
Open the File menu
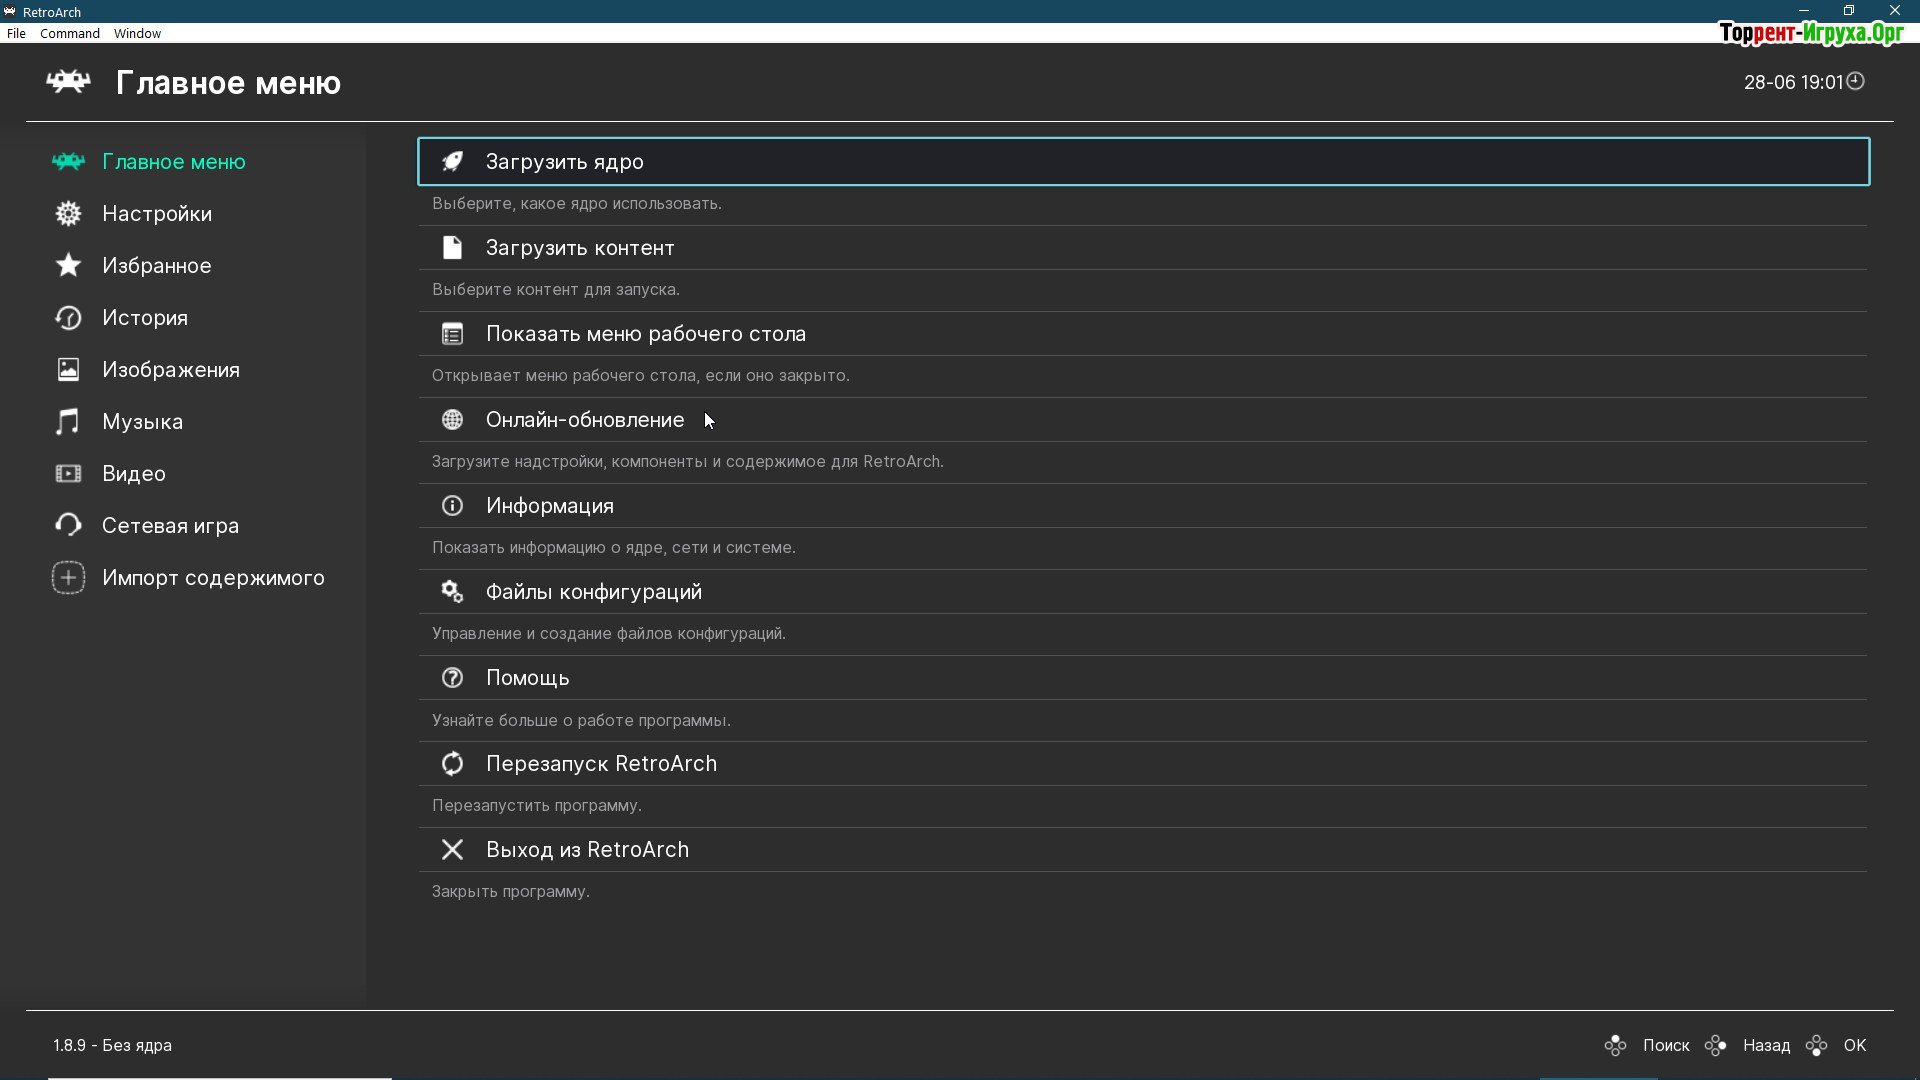[16, 33]
